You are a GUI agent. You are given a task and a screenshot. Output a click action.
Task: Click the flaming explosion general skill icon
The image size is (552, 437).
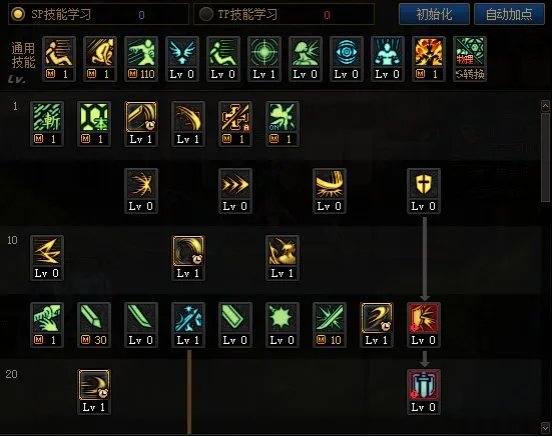coord(428,52)
